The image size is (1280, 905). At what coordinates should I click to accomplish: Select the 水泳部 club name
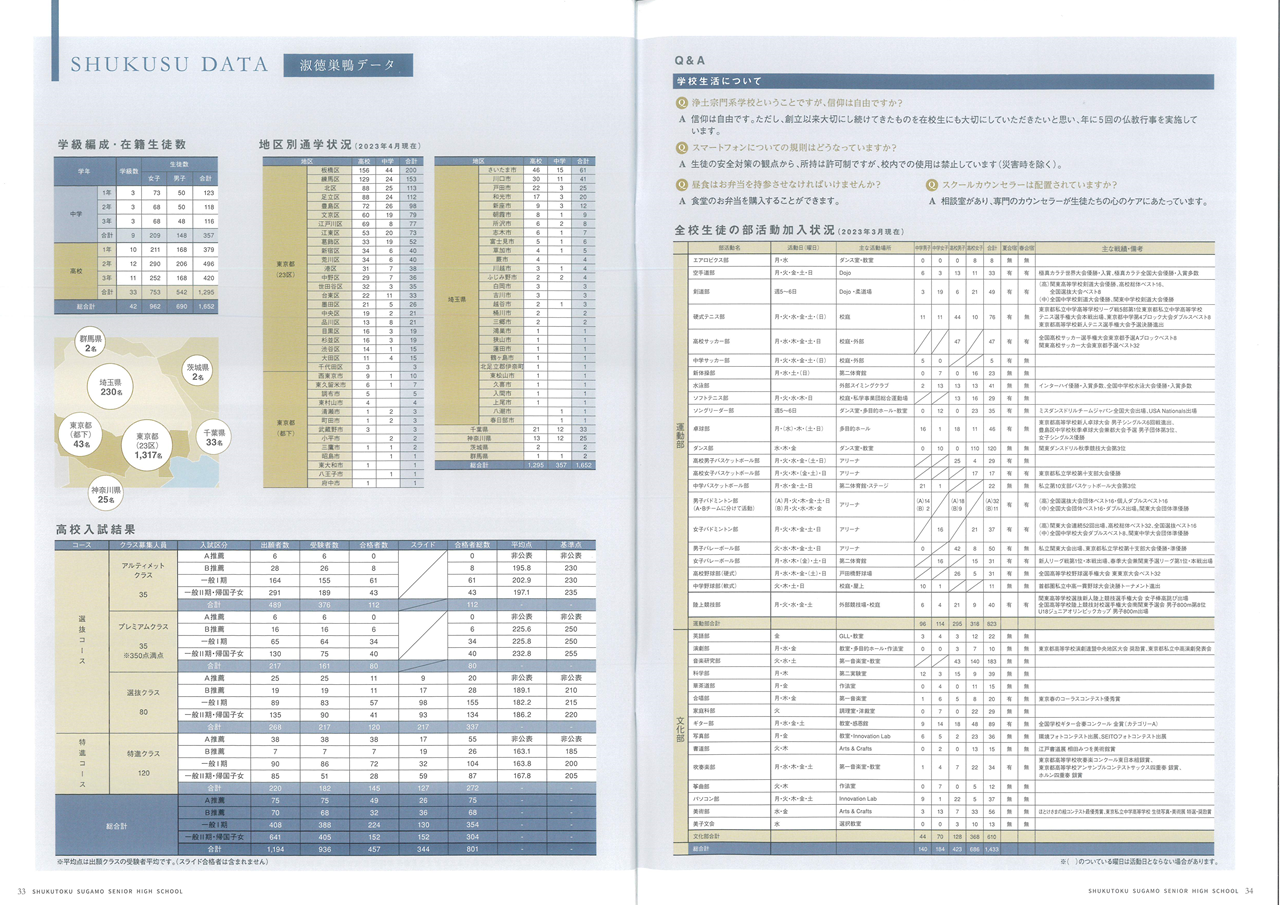coord(702,384)
